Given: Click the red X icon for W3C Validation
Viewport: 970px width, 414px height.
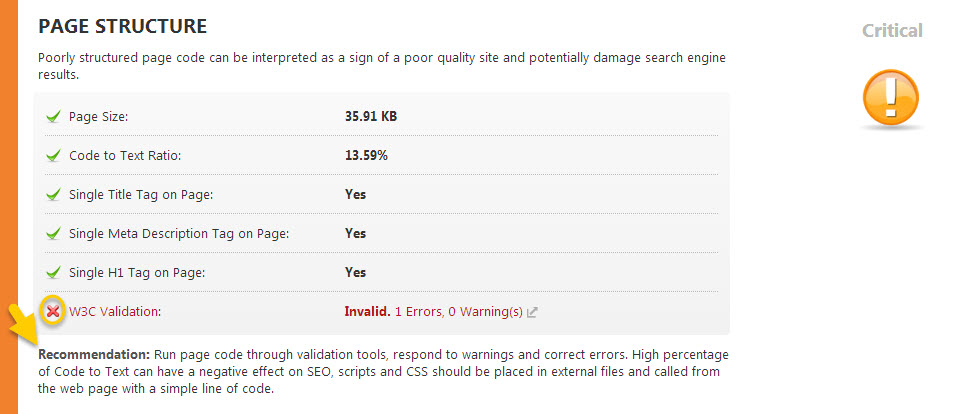Looking at the screenshot, I should [53, 312].
